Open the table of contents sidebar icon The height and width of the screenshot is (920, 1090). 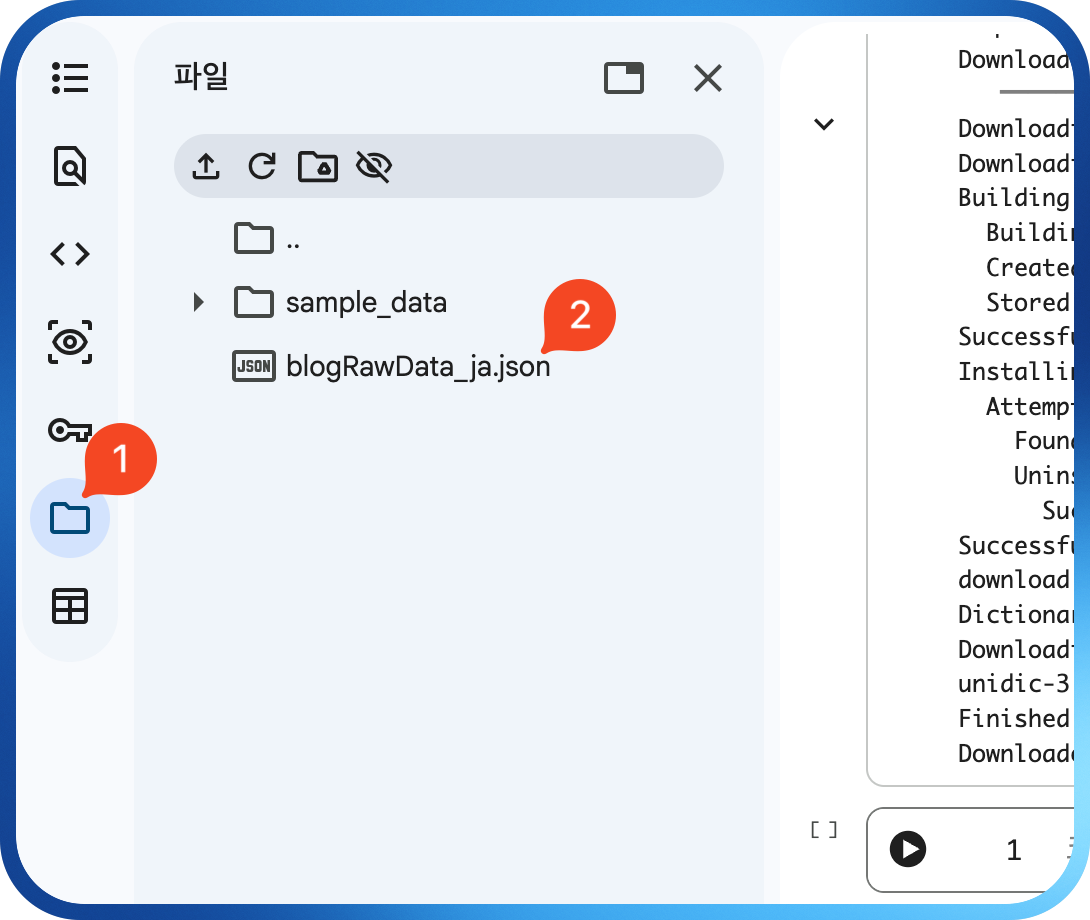[70, 78]
